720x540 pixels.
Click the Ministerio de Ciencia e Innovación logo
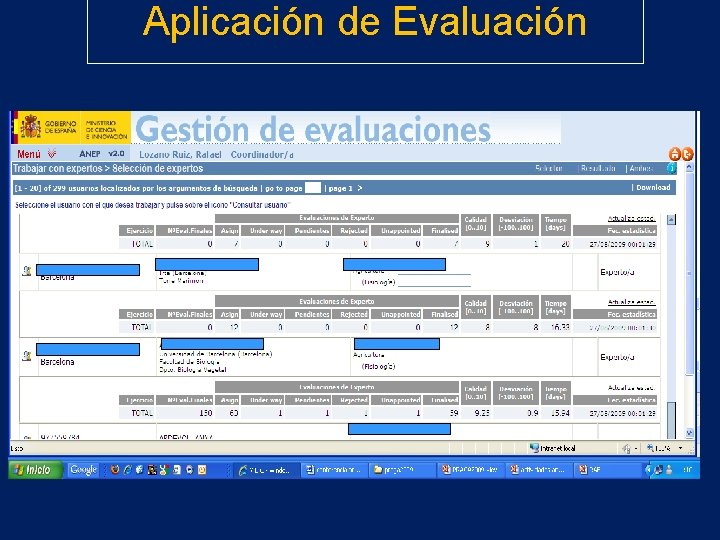pyautogui.click(x=106, y=129)
